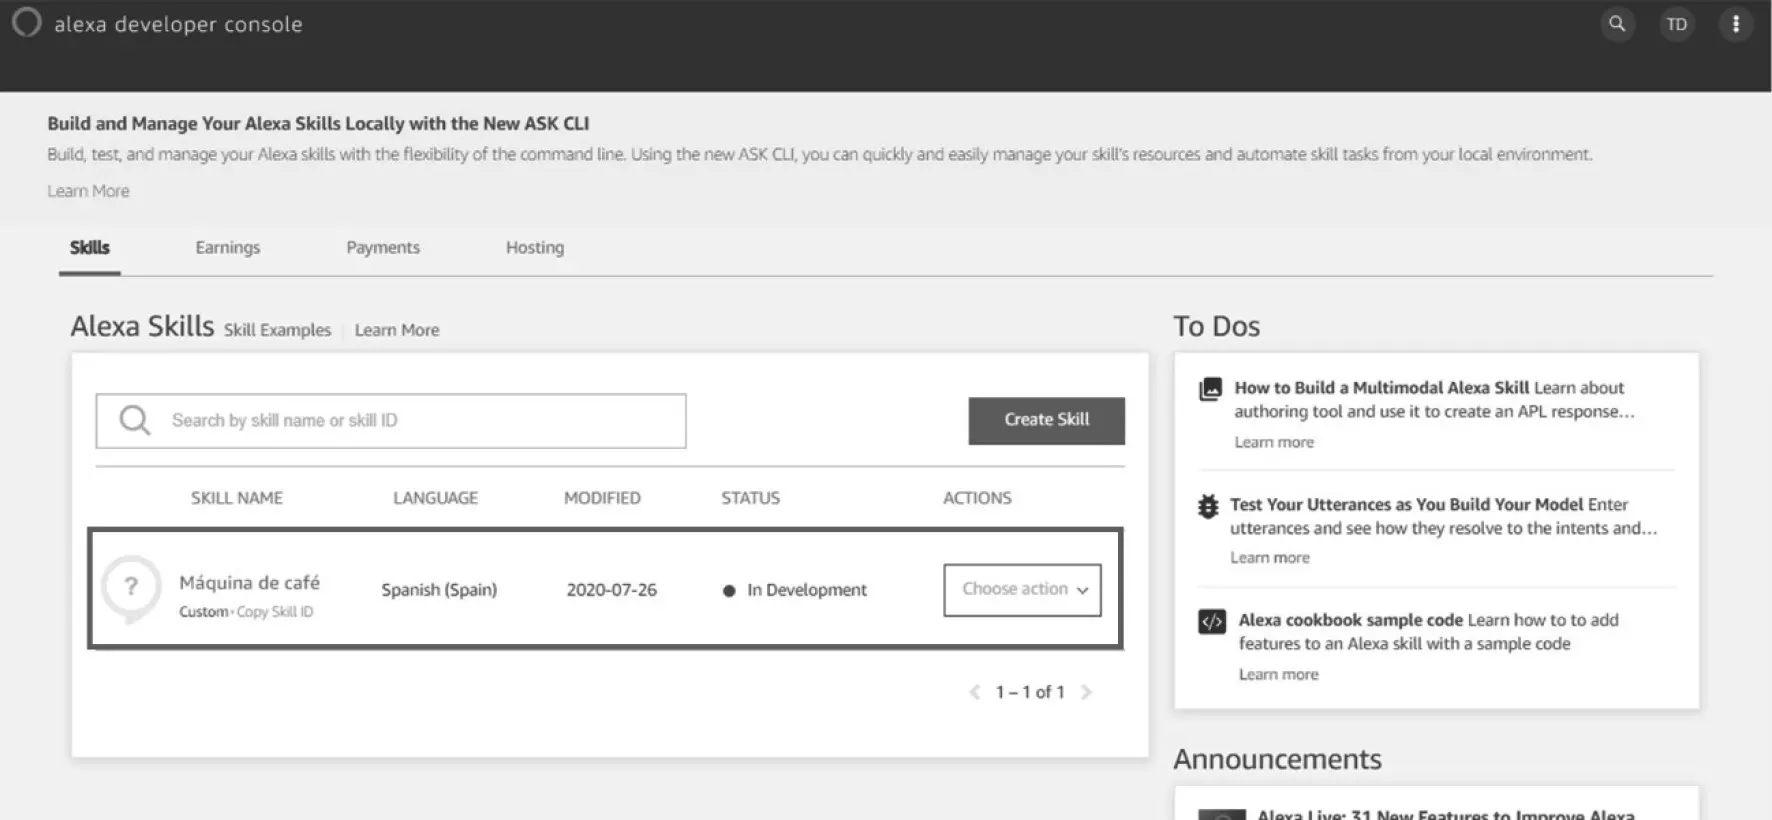Click Copy Skill ID link
The image size is (1772, 820).
tap(275, 612)
